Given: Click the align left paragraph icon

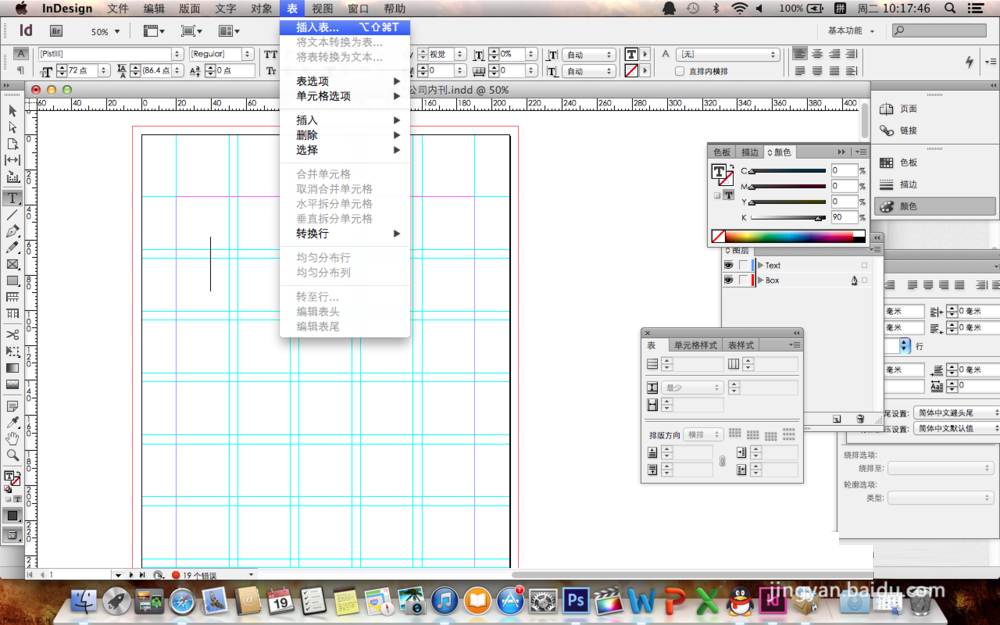Looking at the screenshot, I should pos(800,54).
